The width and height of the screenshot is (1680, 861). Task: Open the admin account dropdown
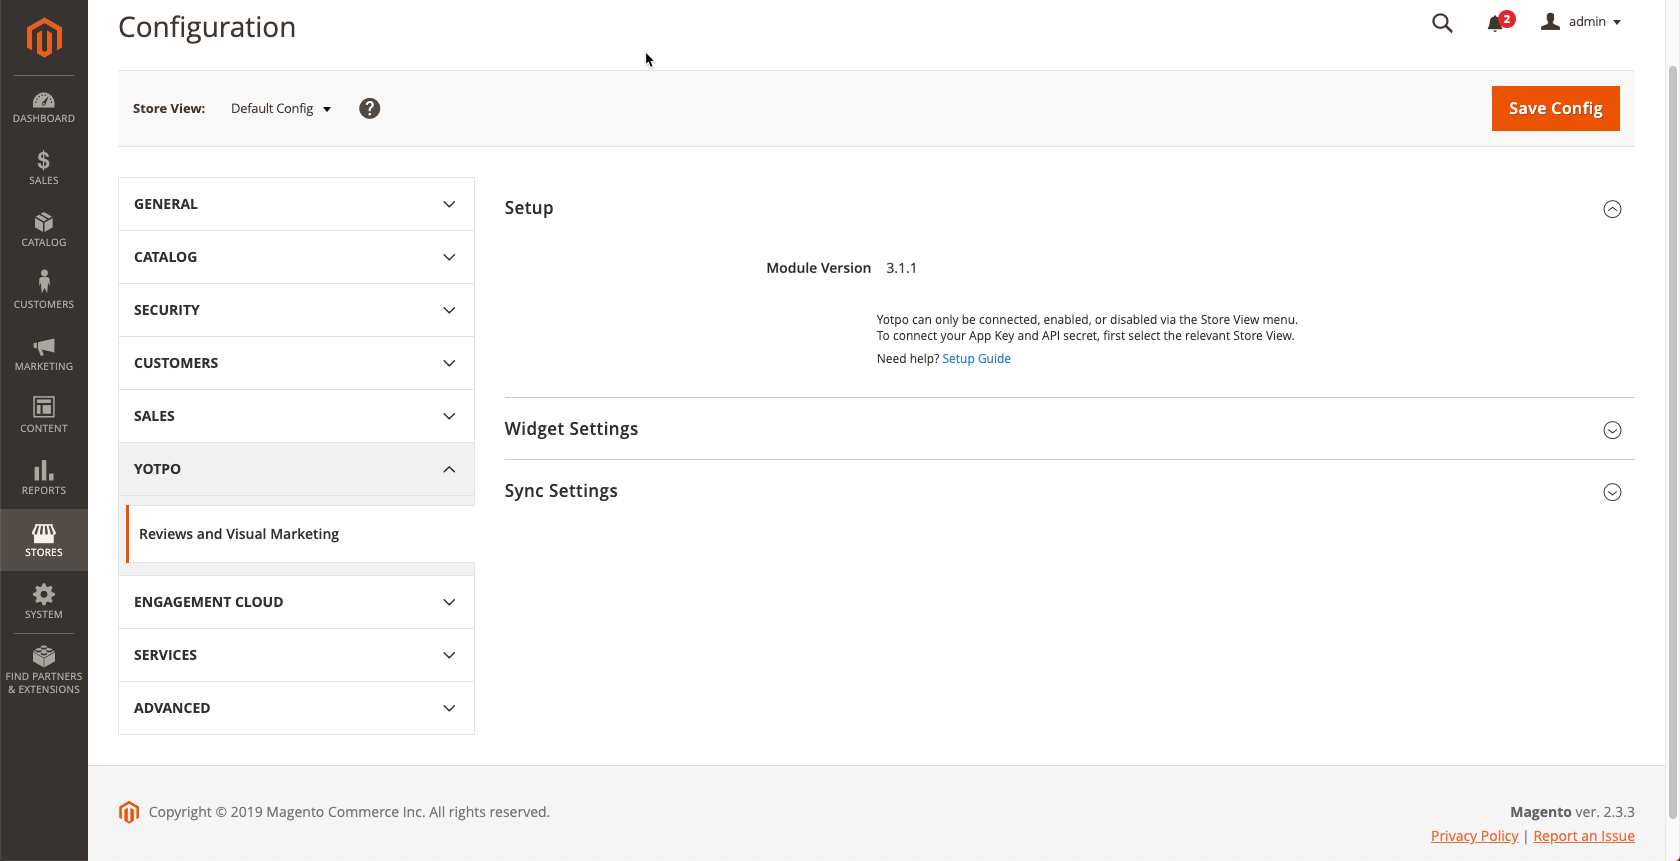pos(1581,22)
